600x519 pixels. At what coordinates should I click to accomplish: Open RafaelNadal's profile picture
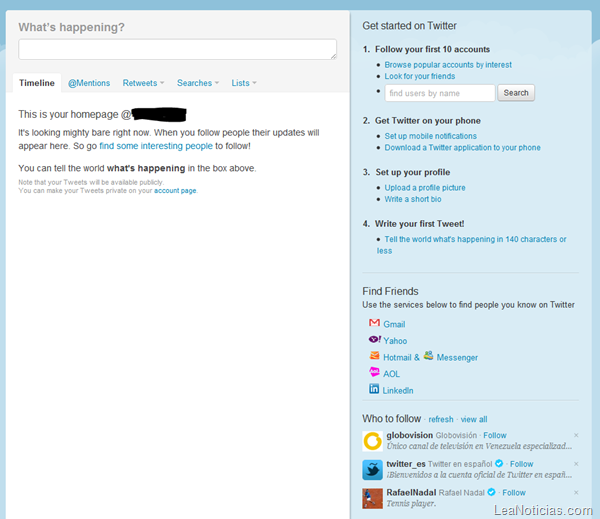coord(372,498)
